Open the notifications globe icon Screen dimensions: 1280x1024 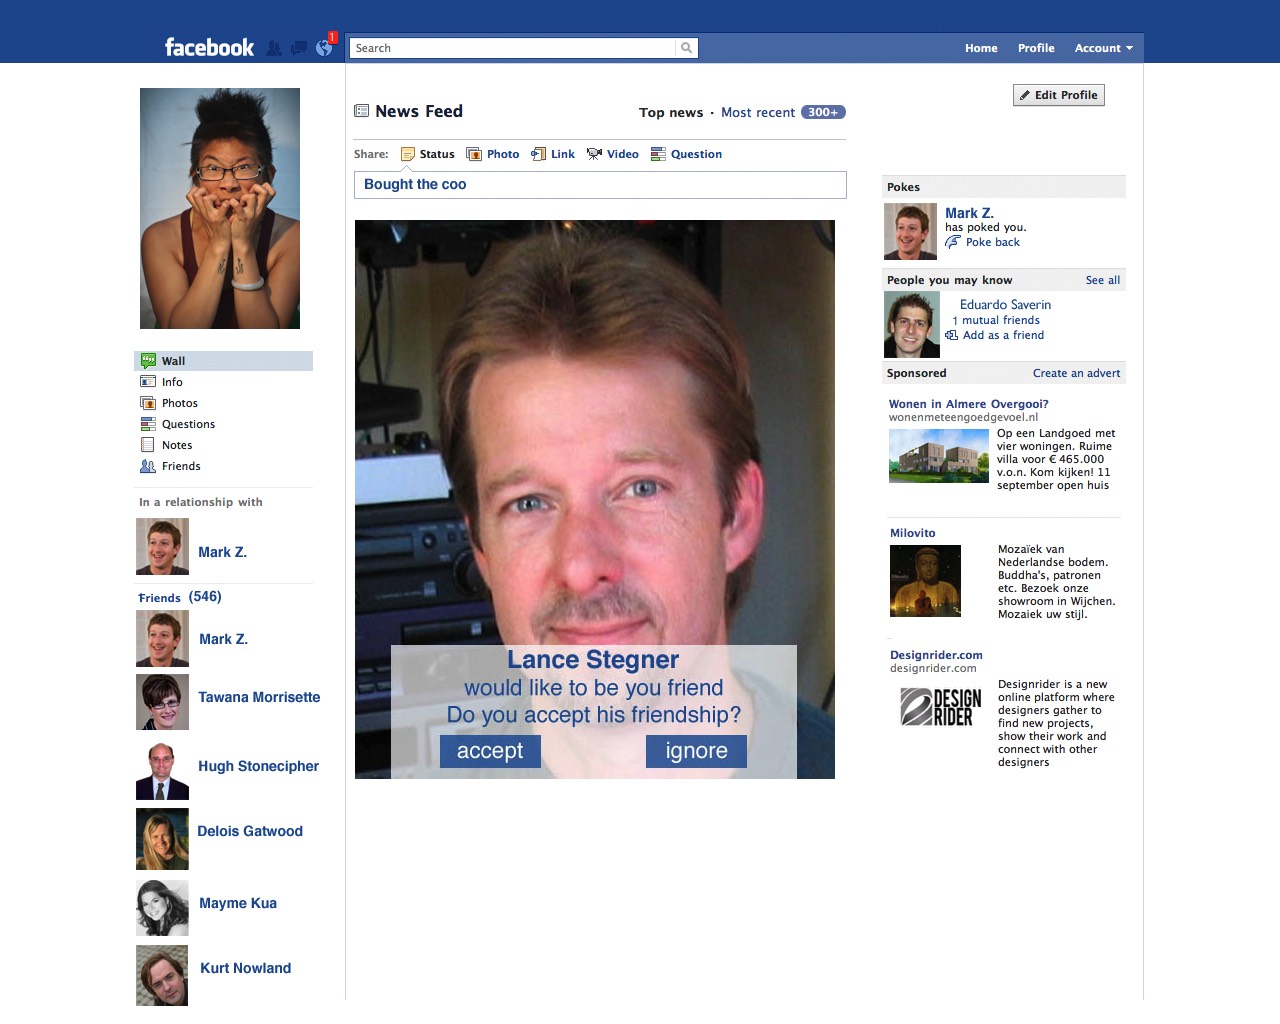point(323,48)
